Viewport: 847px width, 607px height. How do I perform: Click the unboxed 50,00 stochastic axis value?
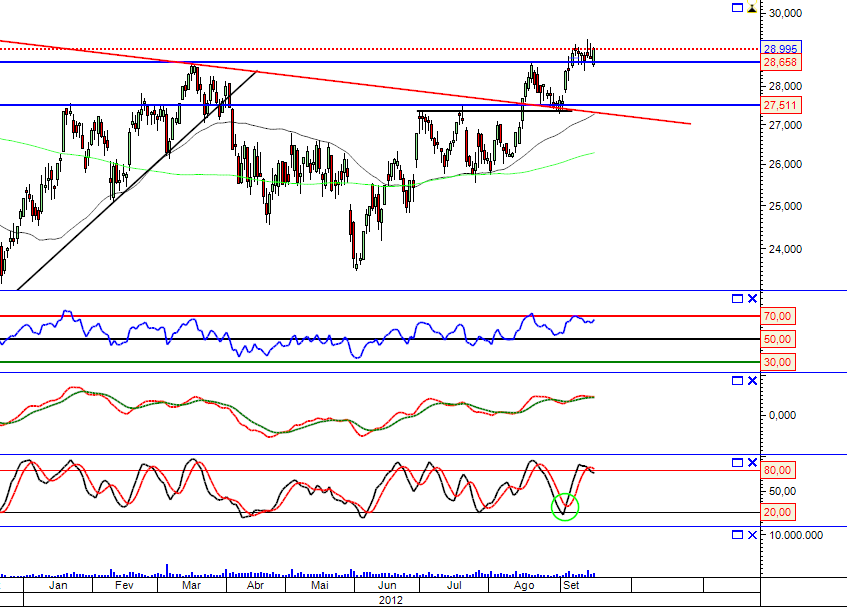coord(782,491)
